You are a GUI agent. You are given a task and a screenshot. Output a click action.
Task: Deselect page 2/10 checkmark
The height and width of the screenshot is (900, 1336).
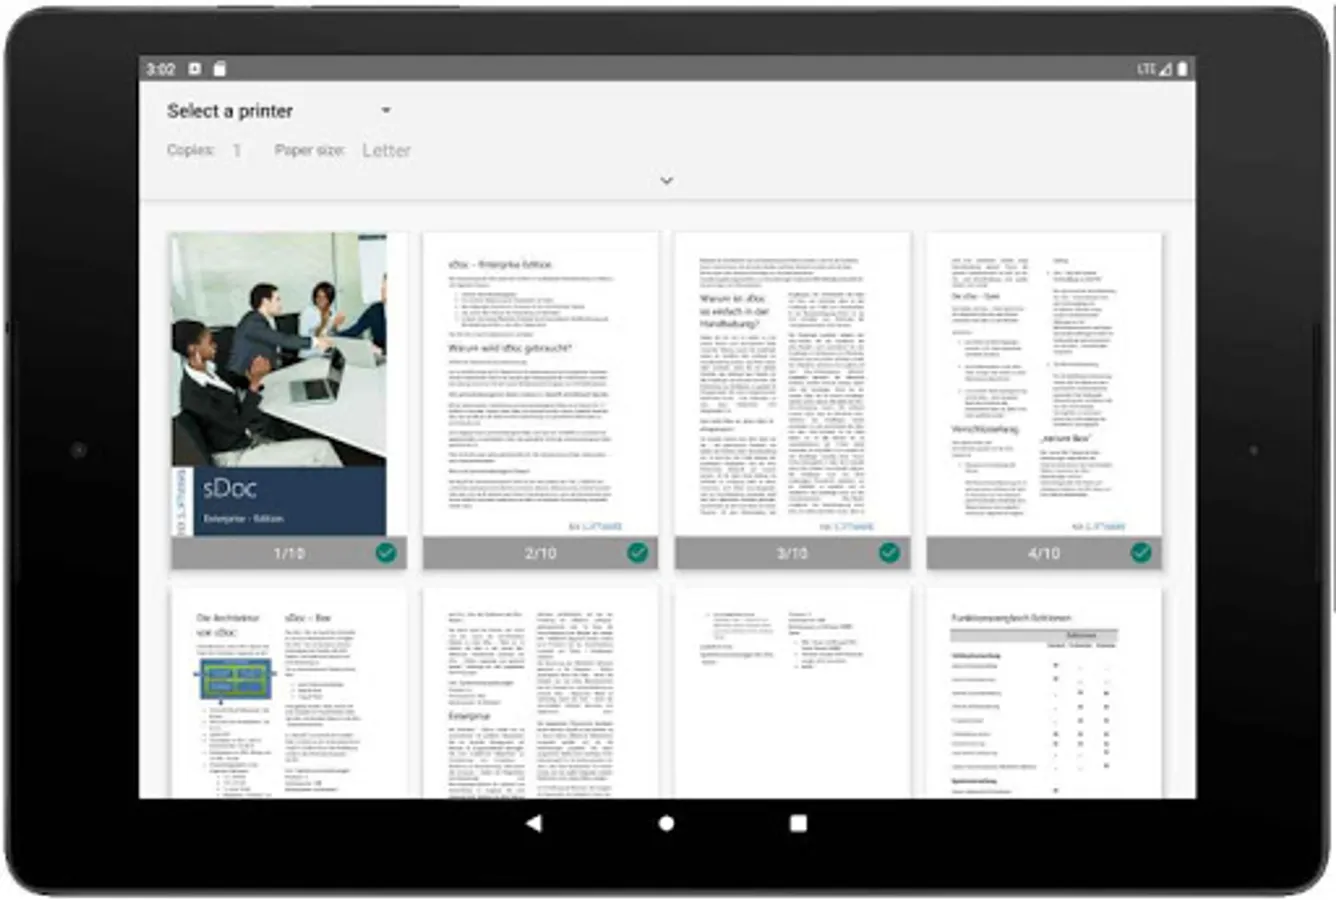point(637,553)
